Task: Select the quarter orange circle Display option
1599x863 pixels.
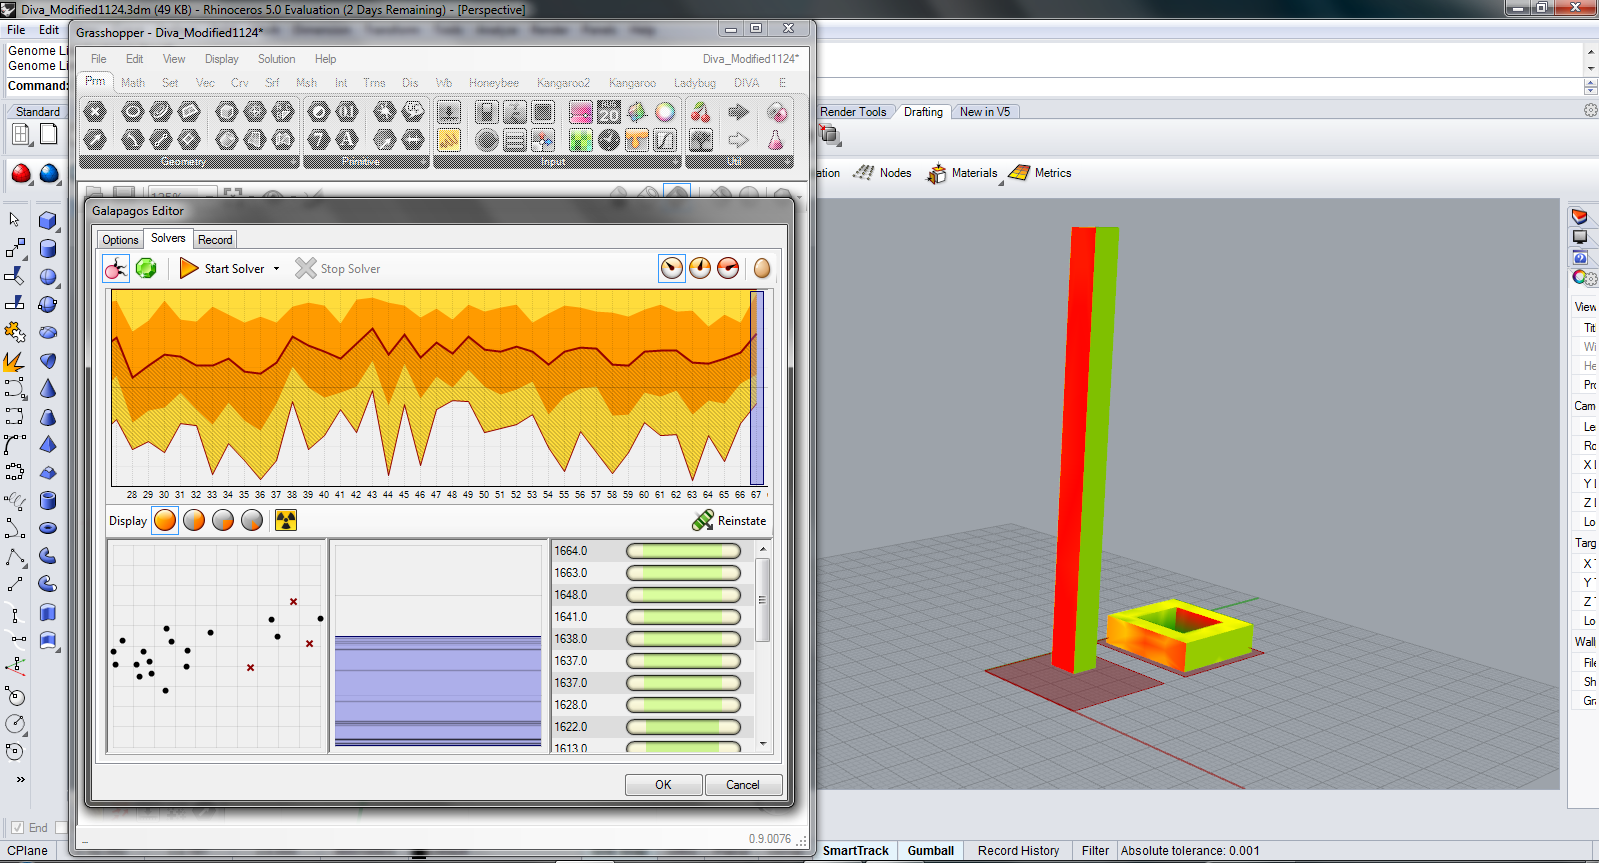Action: 223,520
